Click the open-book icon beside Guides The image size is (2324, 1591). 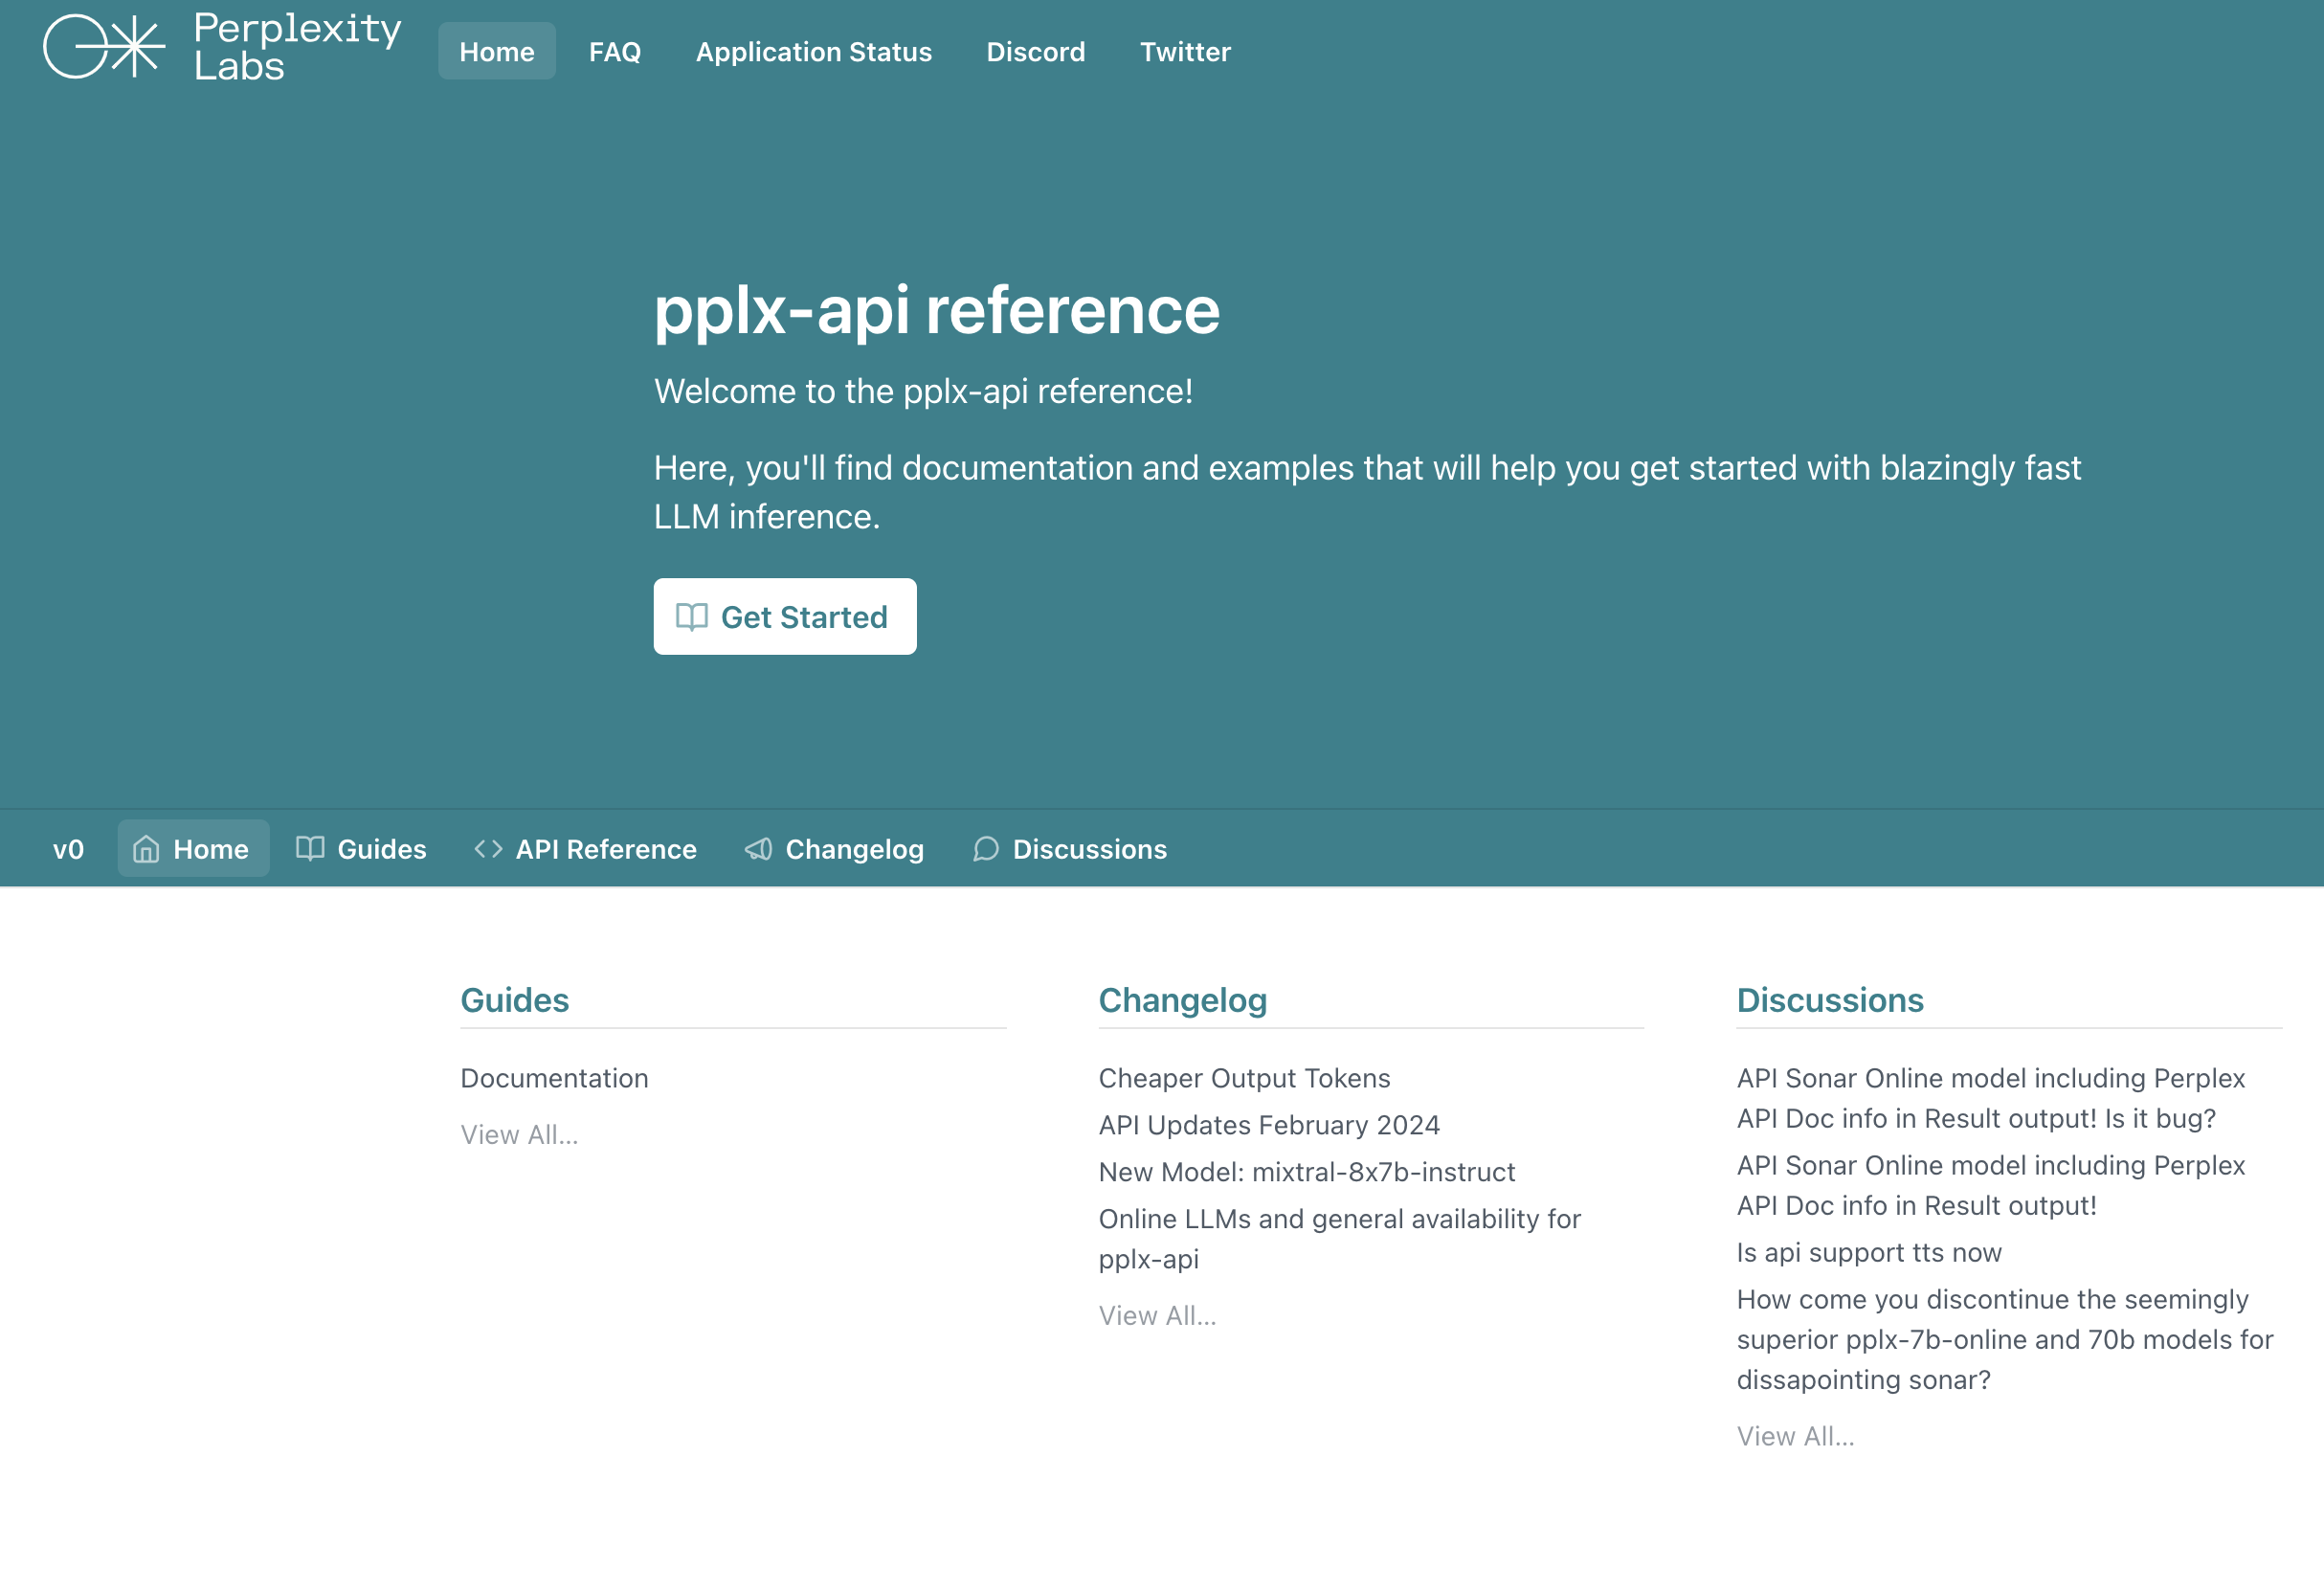pyautogui.click(x=310, y=849)
